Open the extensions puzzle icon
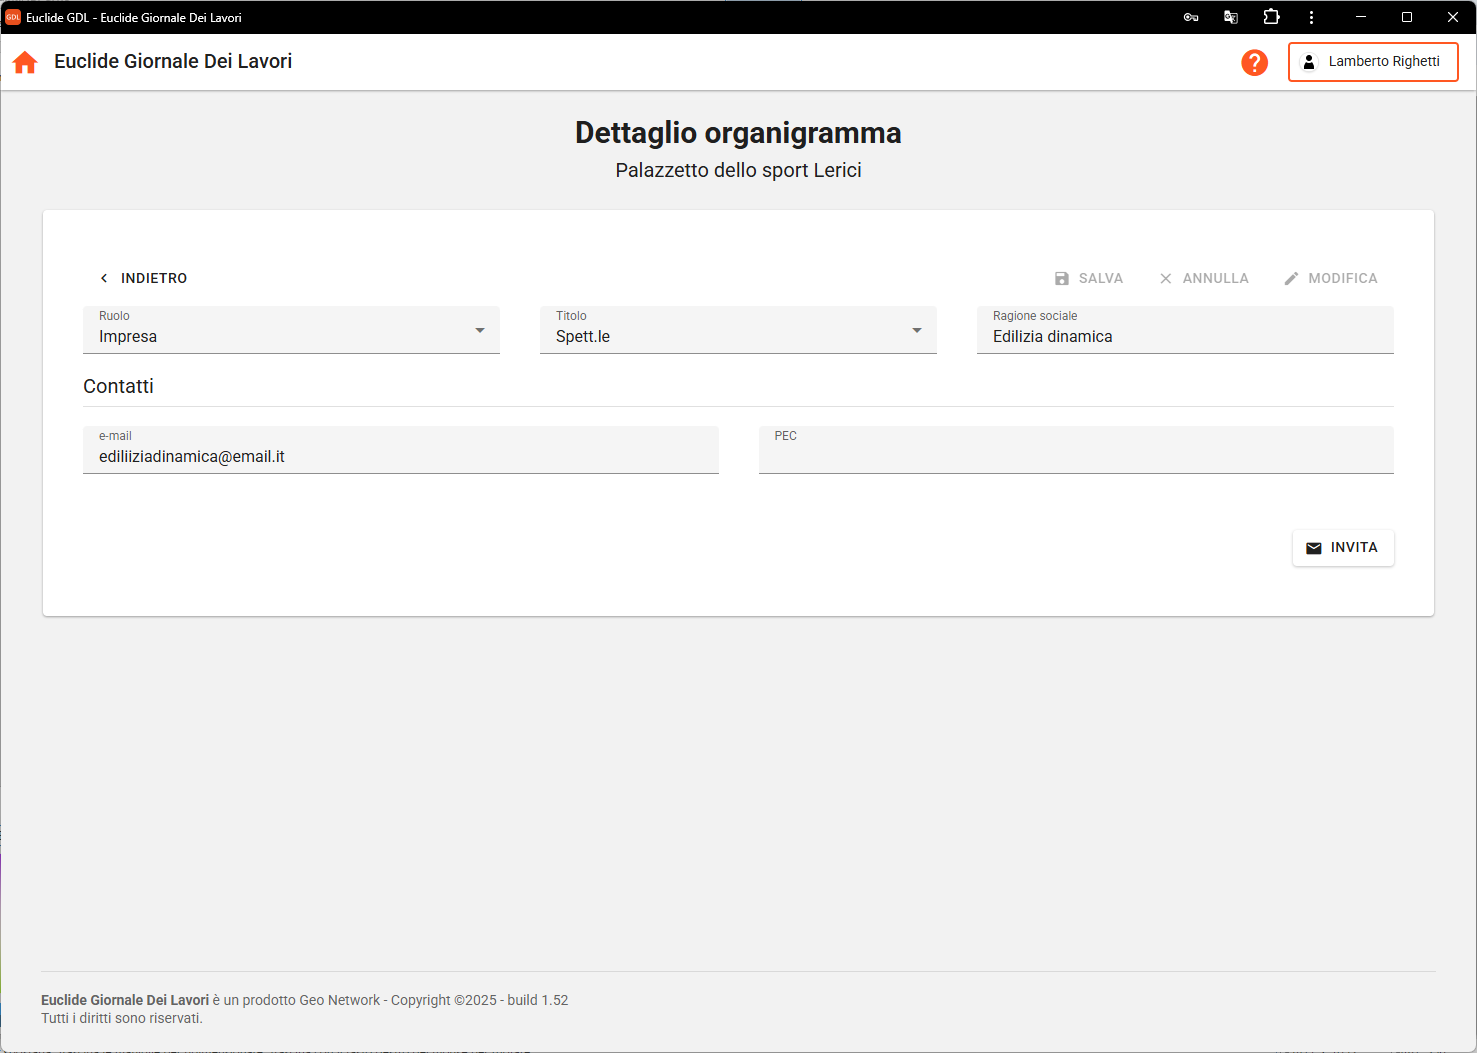 pos(1271,17)
